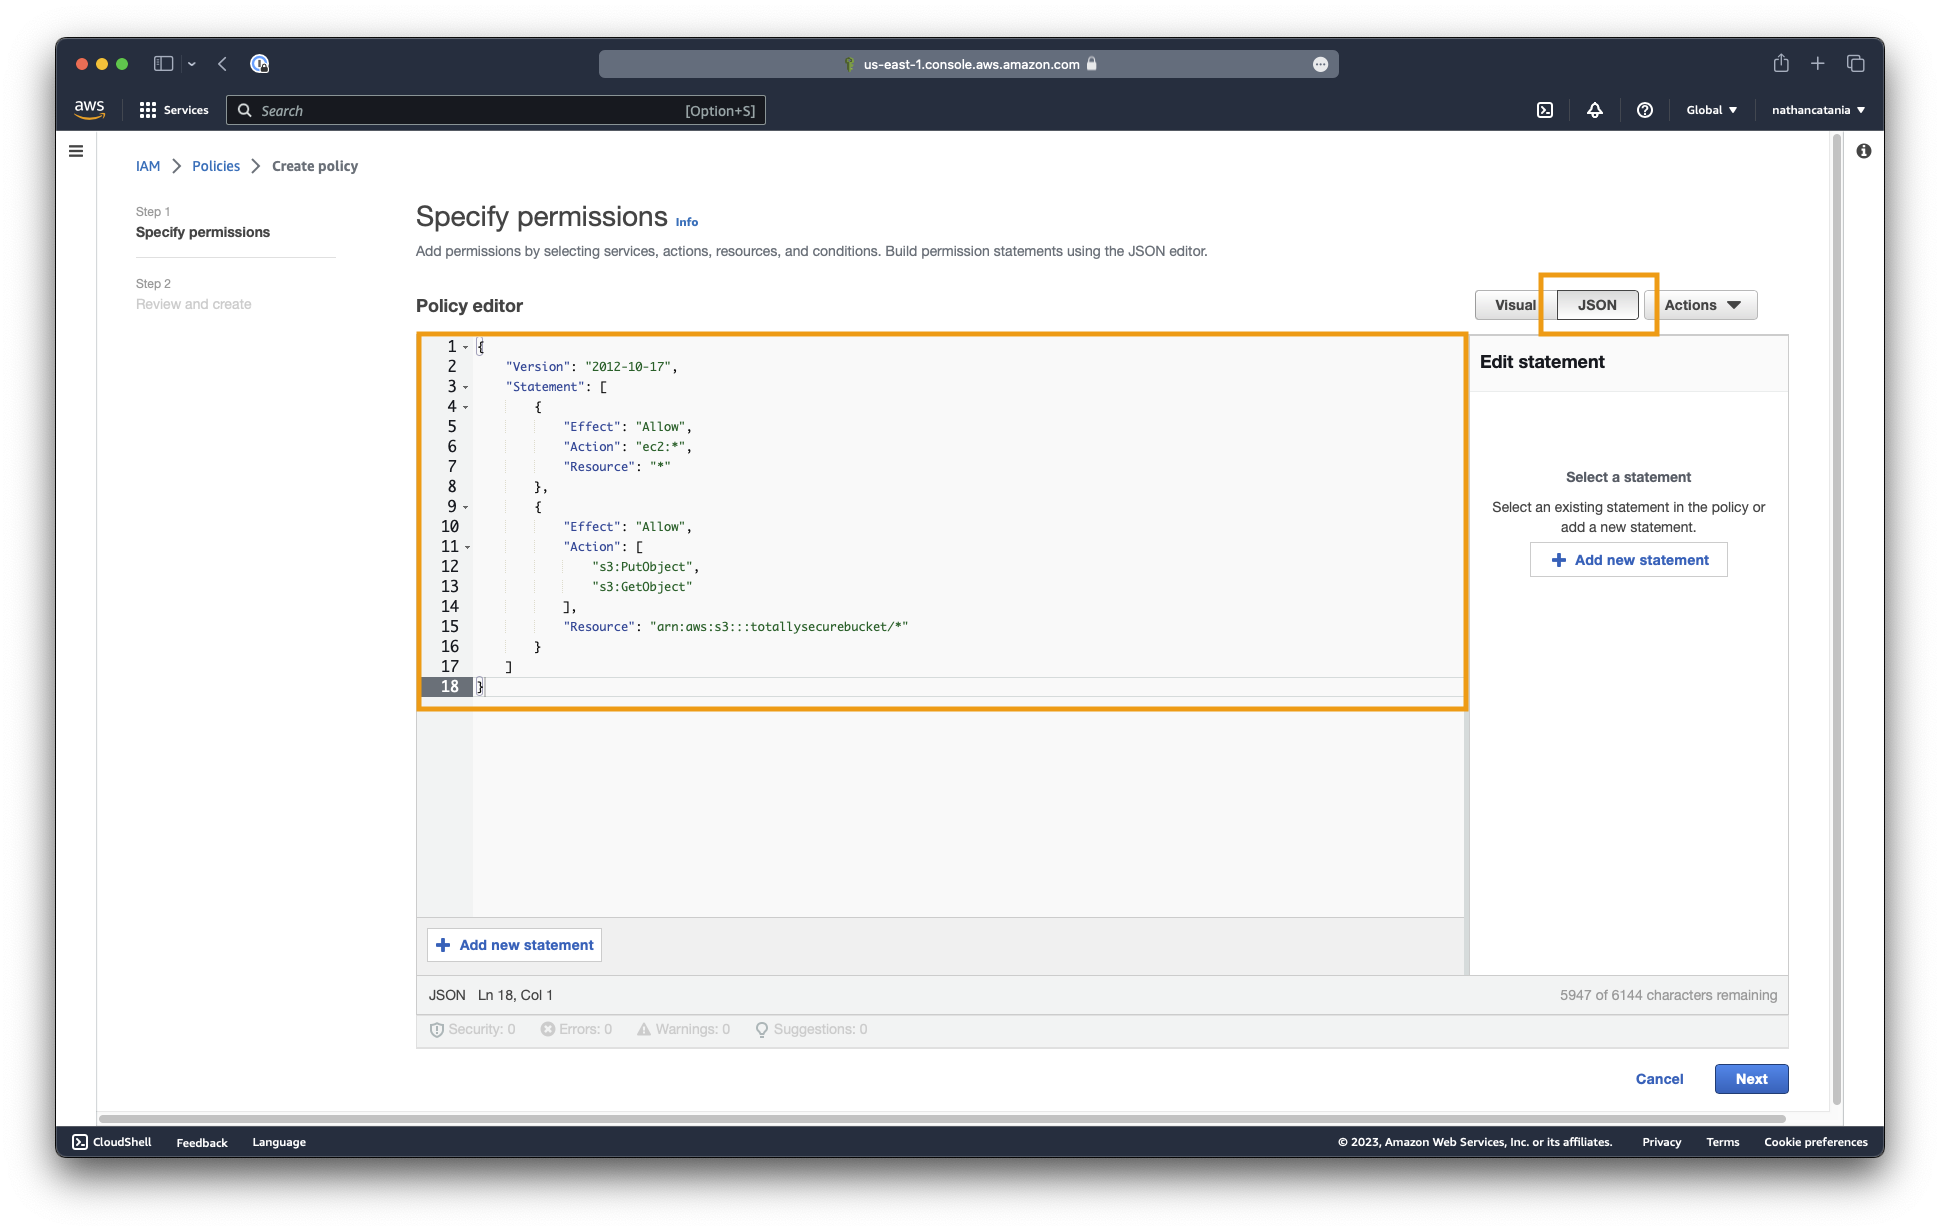The width and height of the screenshot is (1940, 1231).
Task: Toggle the Safari sidebar button
Action: (x=163, y=64)
